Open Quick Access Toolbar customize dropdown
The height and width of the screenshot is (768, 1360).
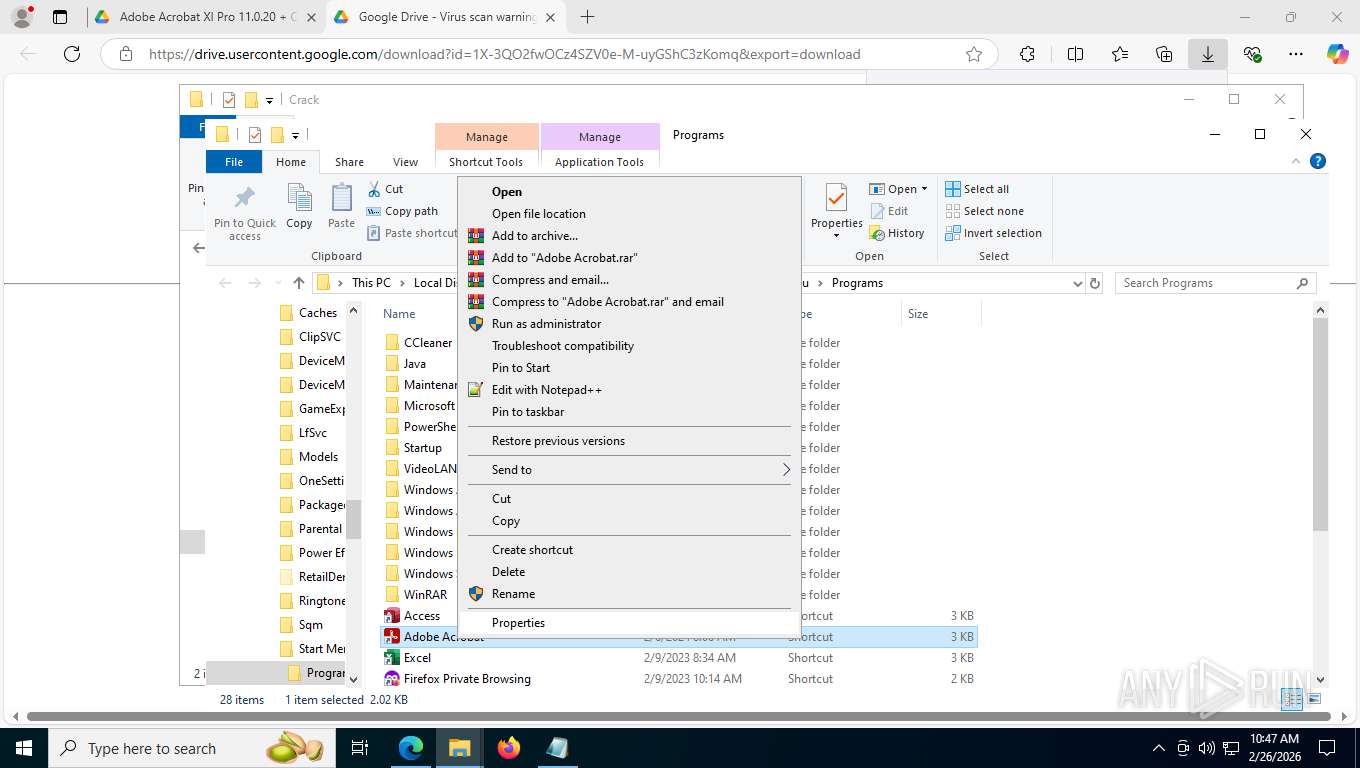295,135
